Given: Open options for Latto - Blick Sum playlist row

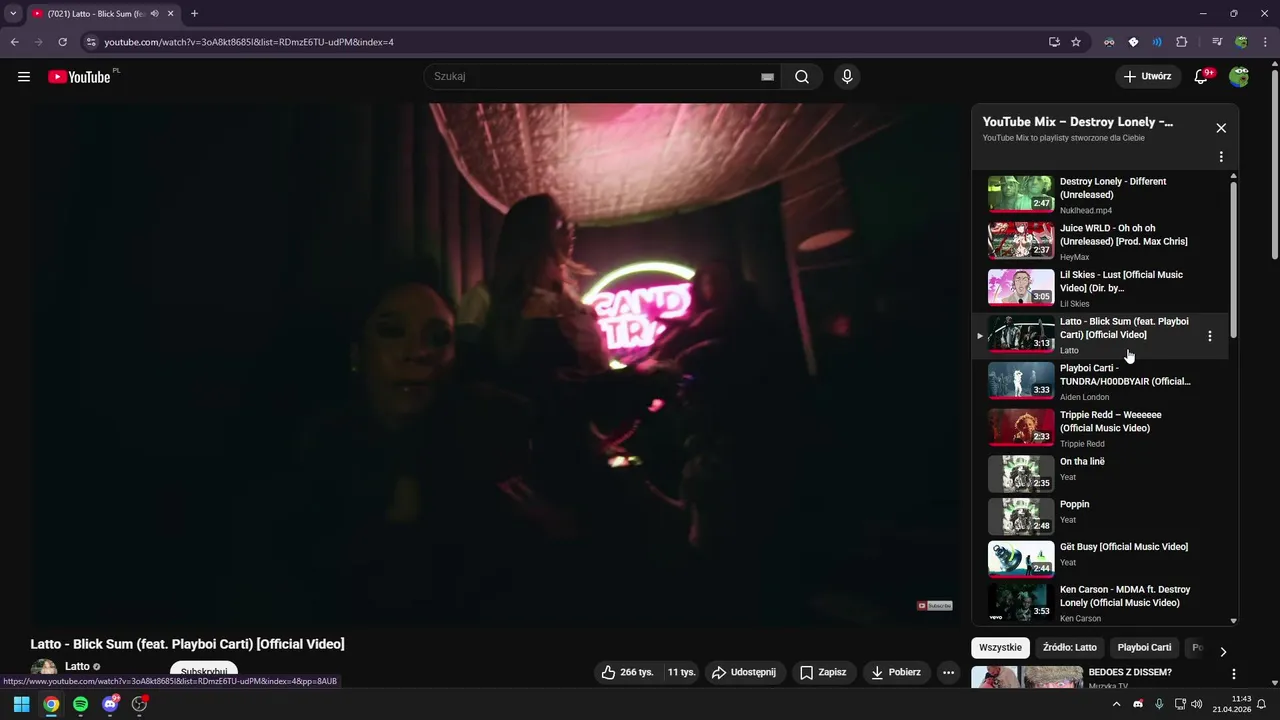Looking at the screenshot, I should point(1210,336).
